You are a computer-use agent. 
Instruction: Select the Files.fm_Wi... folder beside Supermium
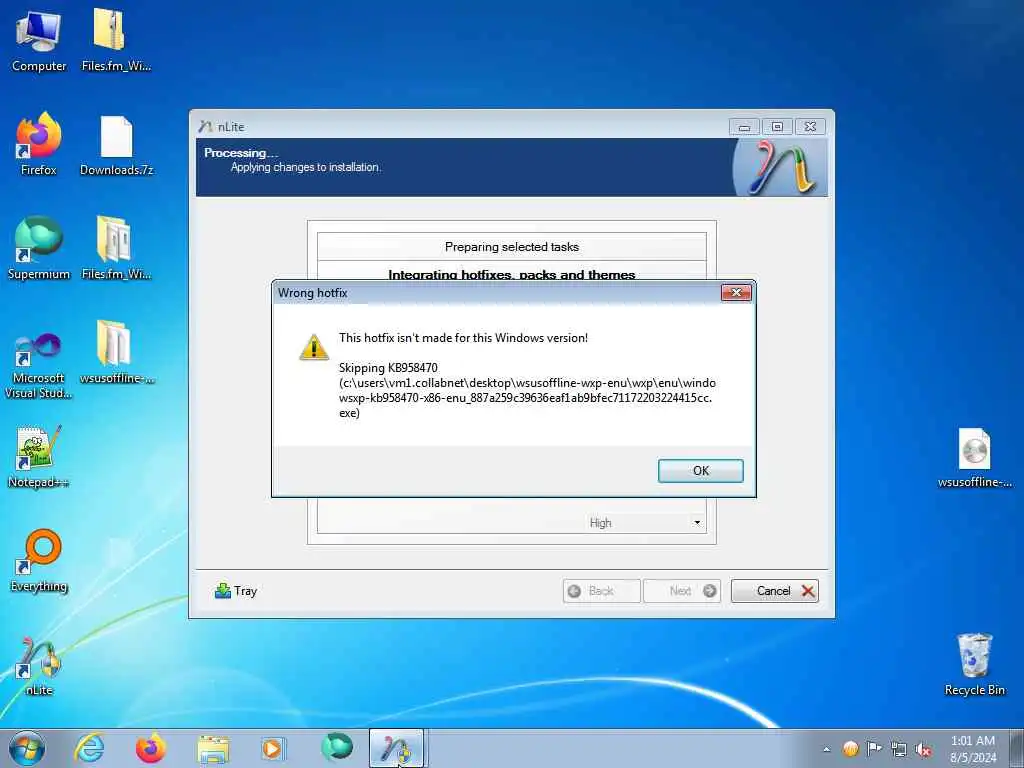[116, 248]
